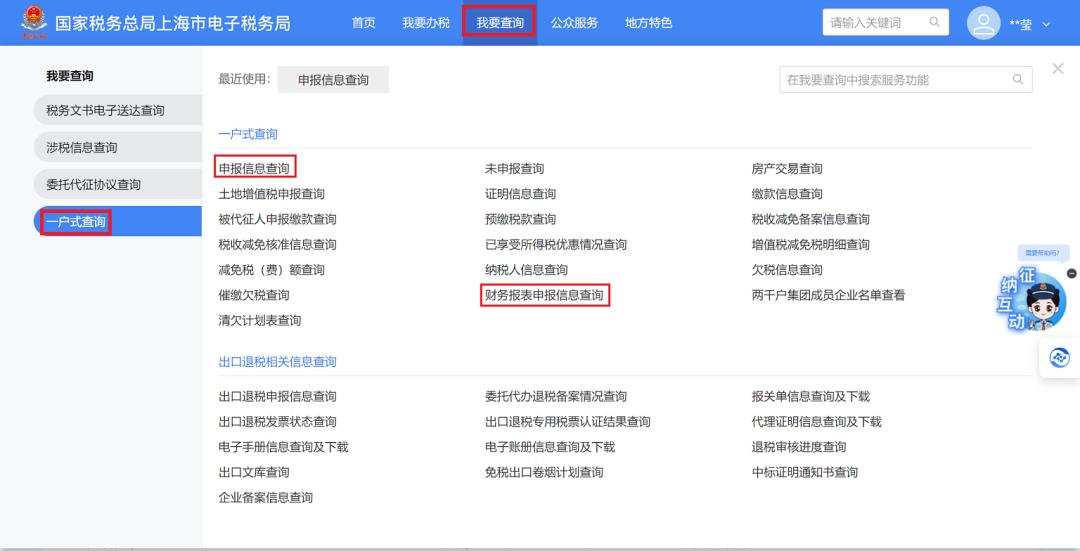Screen dimensions: 1080x551
Task: Open the 缴款信息查询 link
Action: coord(787,194)
